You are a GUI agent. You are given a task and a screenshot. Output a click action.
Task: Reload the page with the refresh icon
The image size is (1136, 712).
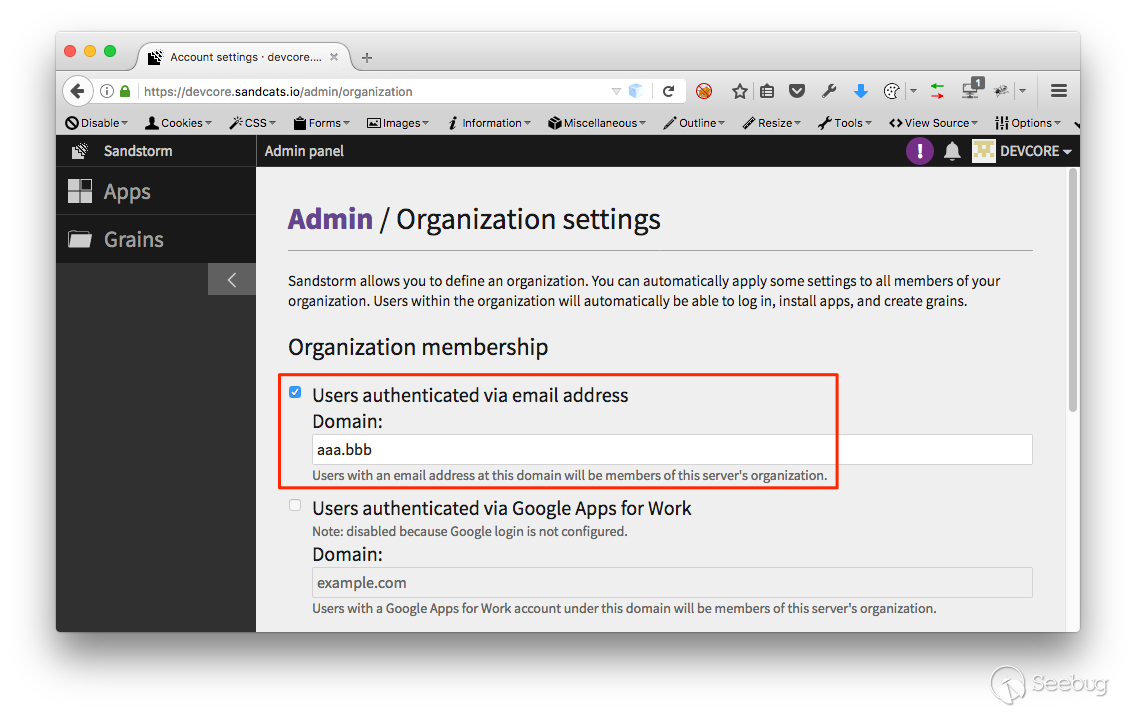[x=669, y=91]
